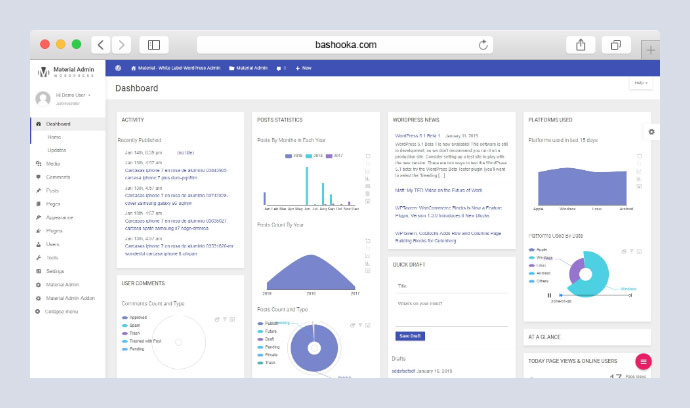This screenshot has height=408, width=690.
Task: Toggle Draft legend in posts pie chart
Action: coord(266,339)
